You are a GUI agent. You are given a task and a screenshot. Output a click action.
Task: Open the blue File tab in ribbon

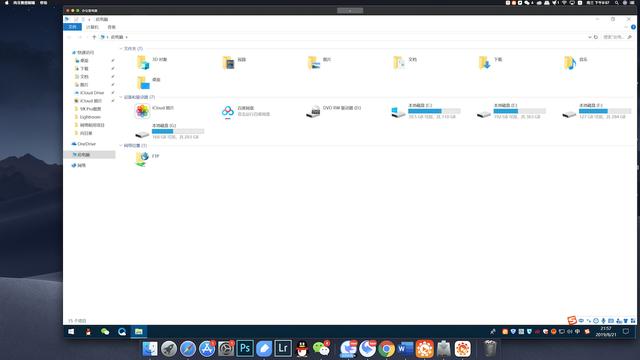73,27
